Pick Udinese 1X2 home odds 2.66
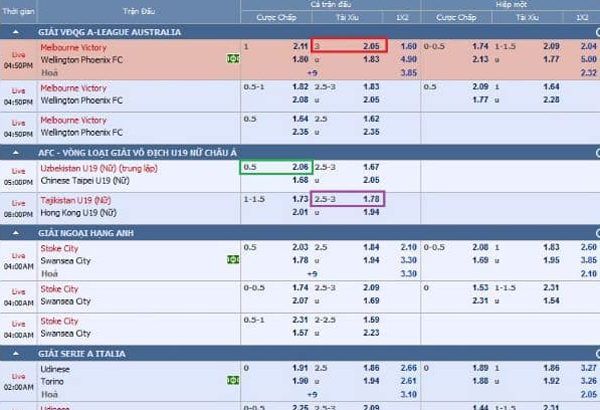 [409, 368]
